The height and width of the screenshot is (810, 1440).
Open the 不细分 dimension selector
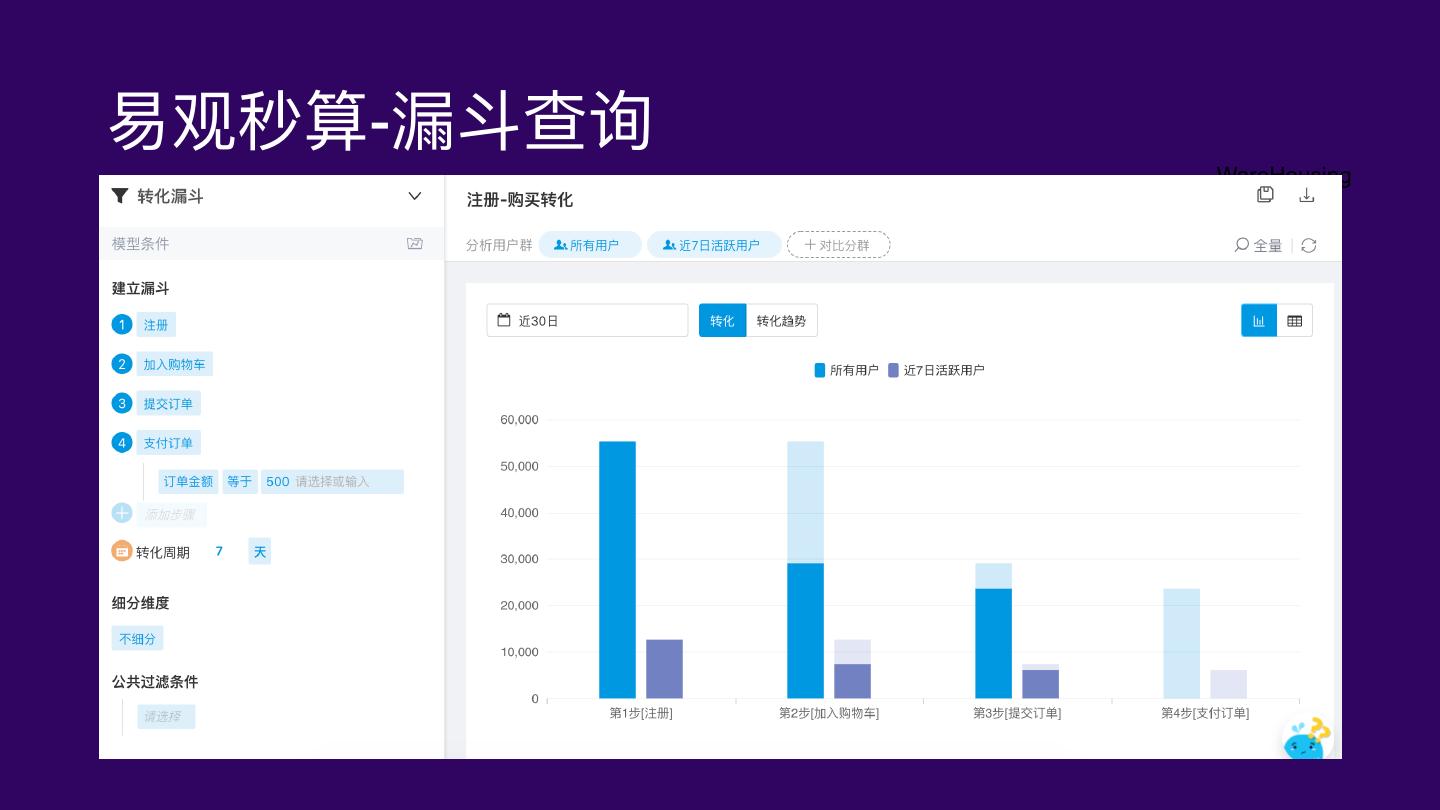[x=138, y=638]
